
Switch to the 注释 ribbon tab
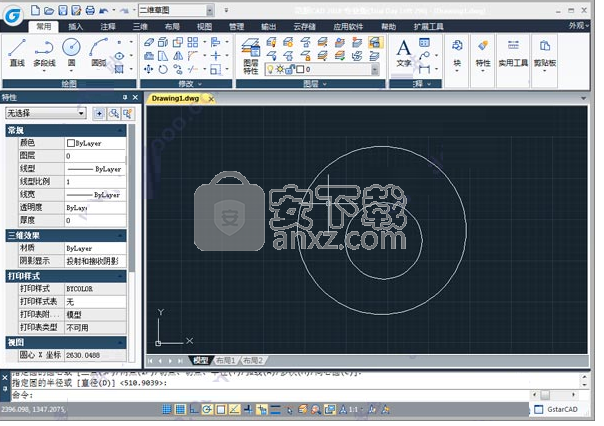(x=108, y=26)
